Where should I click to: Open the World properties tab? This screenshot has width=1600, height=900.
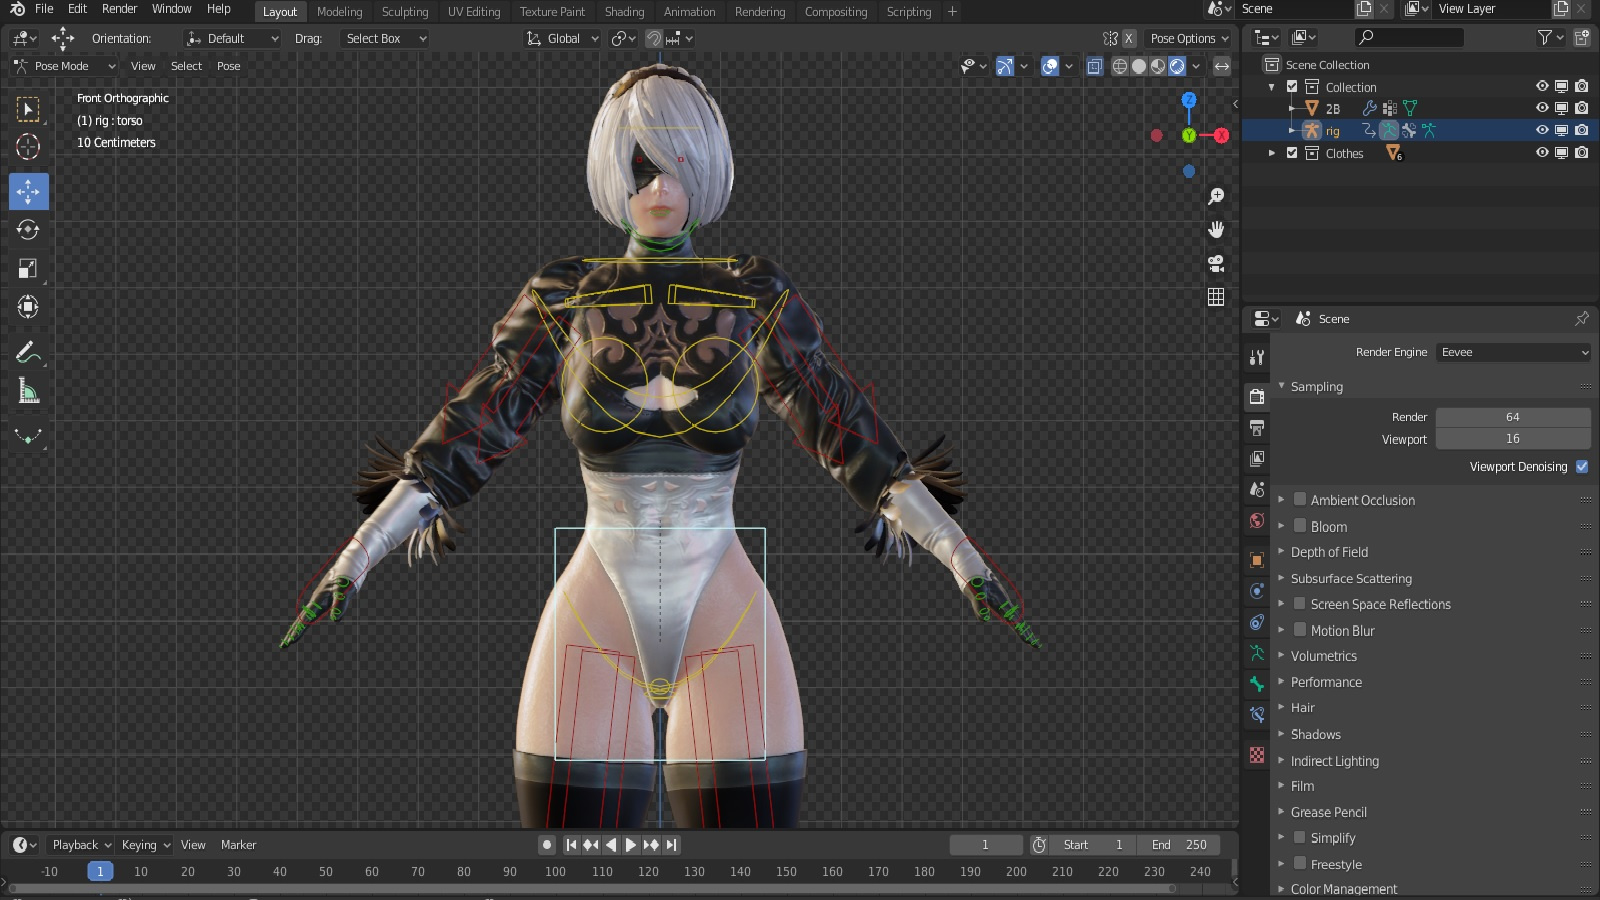1257,520
